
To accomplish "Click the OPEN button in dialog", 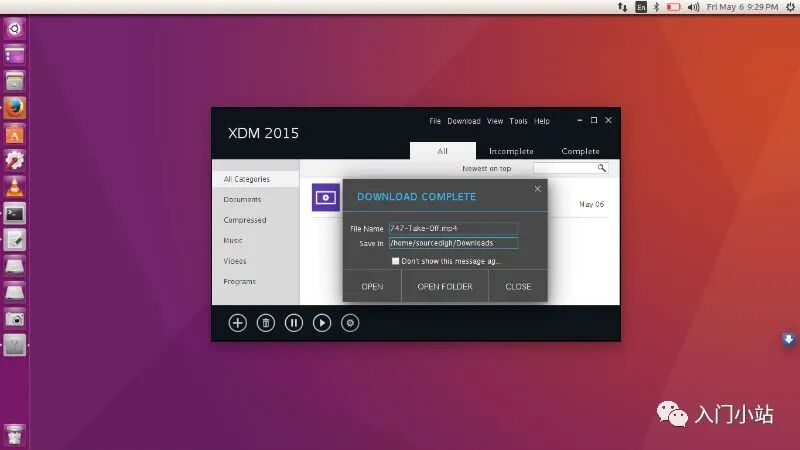I will (372, 286).
